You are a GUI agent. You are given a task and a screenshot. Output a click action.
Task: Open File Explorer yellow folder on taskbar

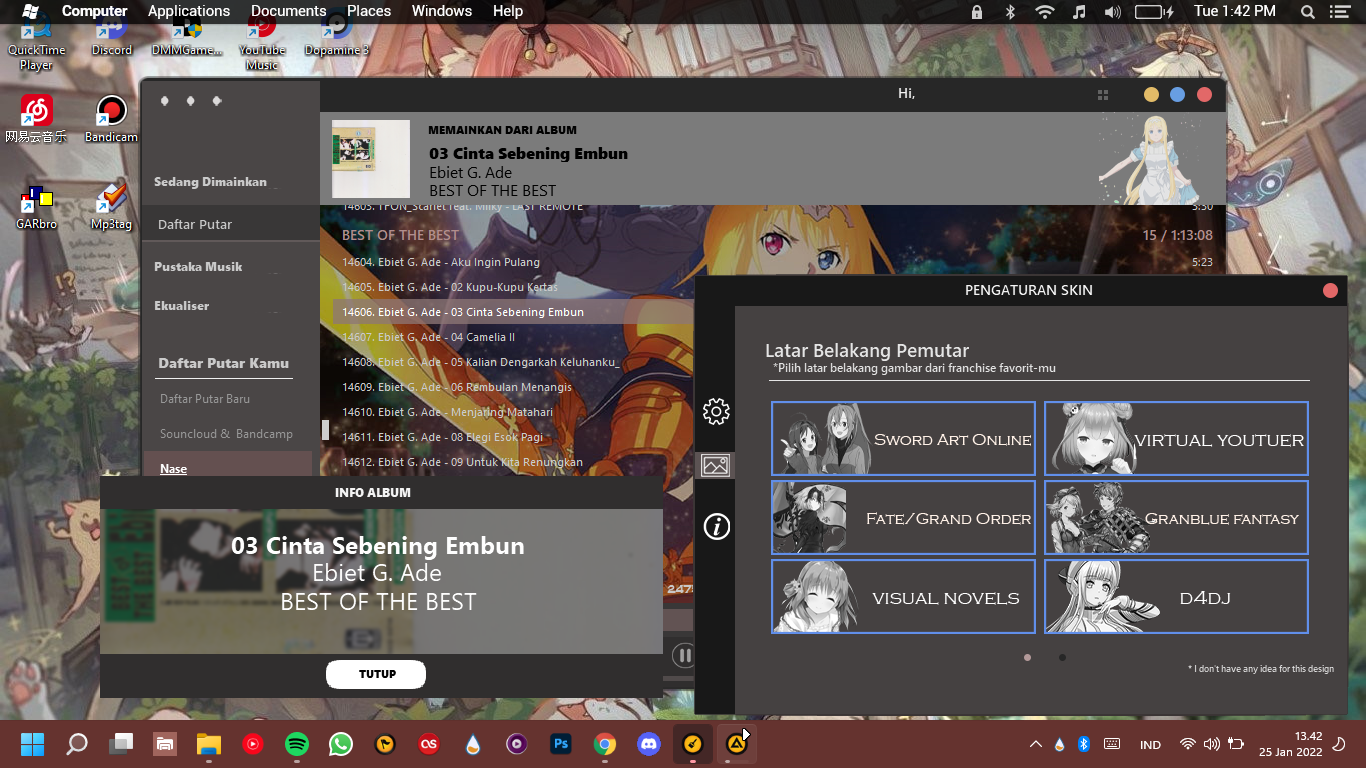[x=208, y=744]
